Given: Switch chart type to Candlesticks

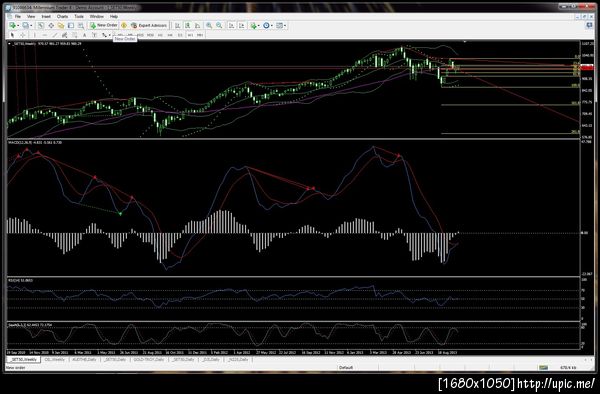Looking at the screenshot, I should pos(188,25).
